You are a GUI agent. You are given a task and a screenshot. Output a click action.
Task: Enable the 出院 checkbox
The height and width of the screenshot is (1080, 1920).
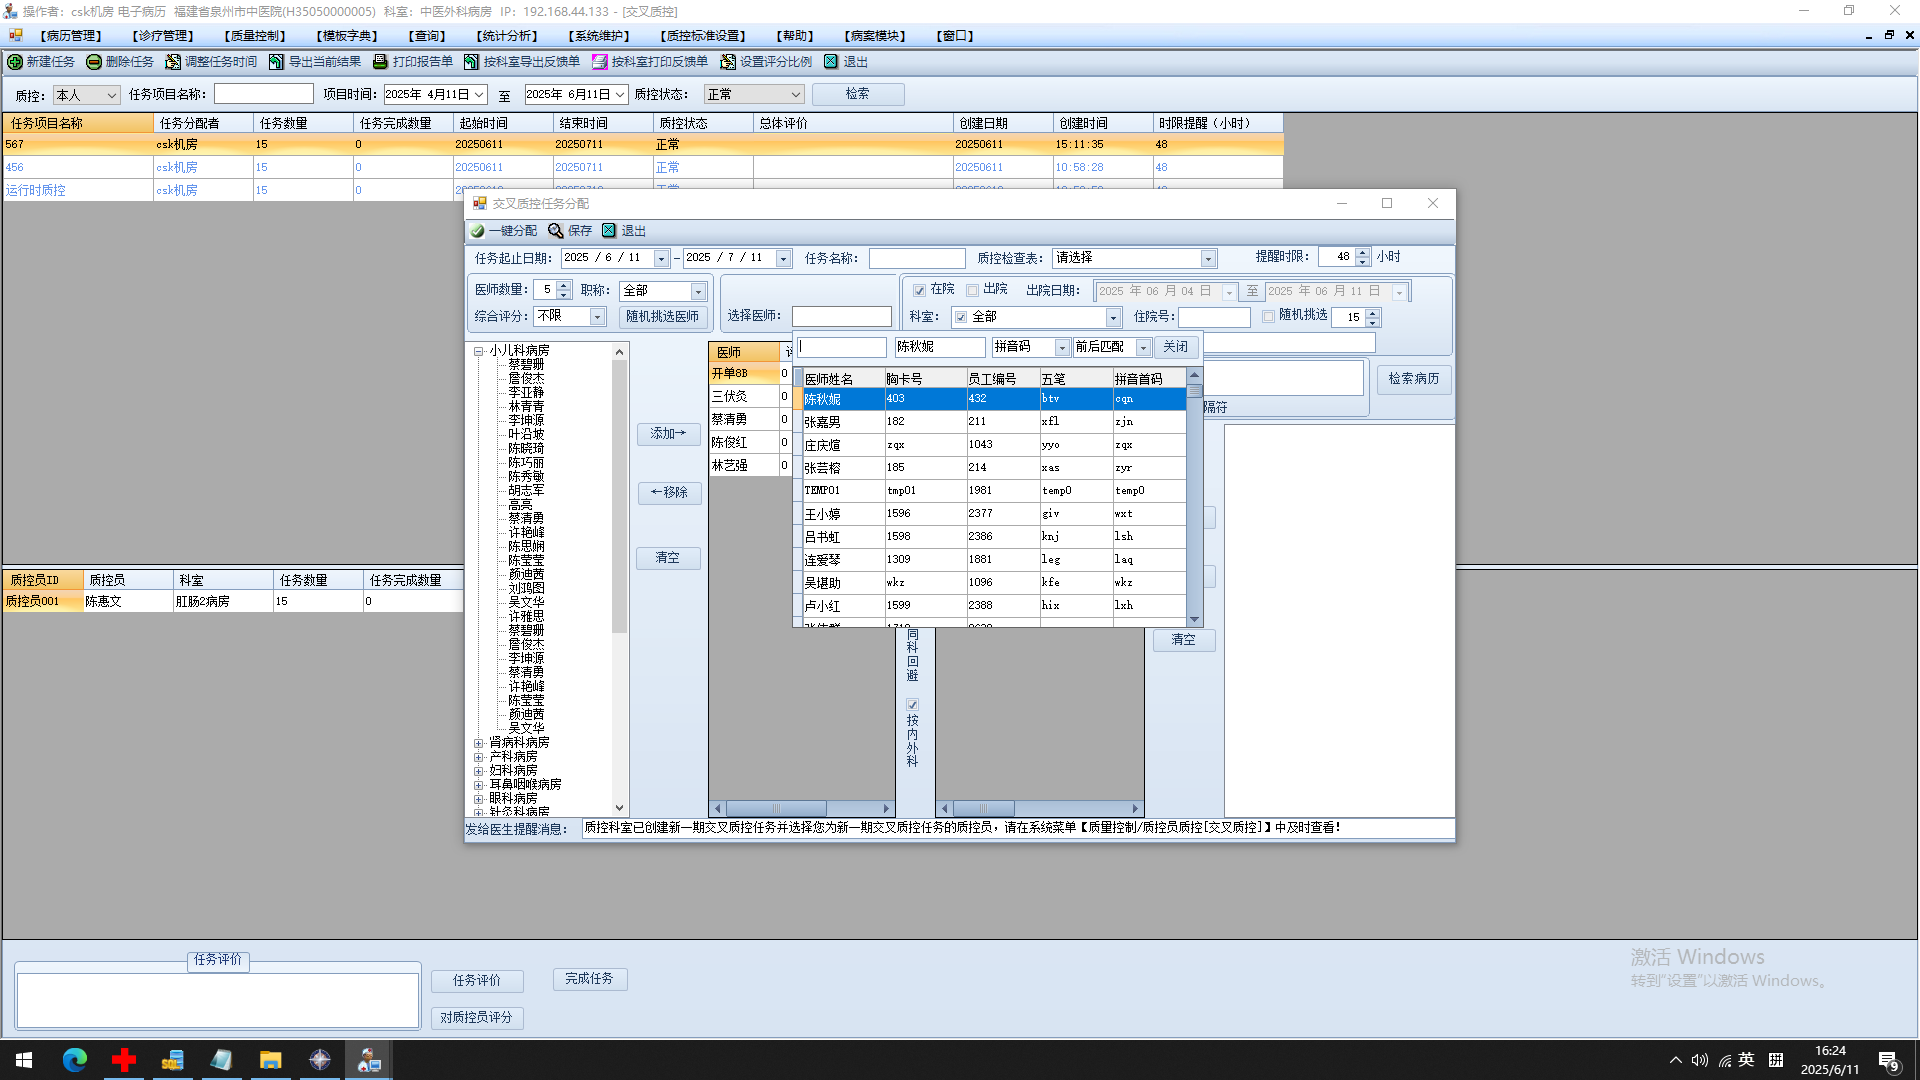click(x=972, y=290)
